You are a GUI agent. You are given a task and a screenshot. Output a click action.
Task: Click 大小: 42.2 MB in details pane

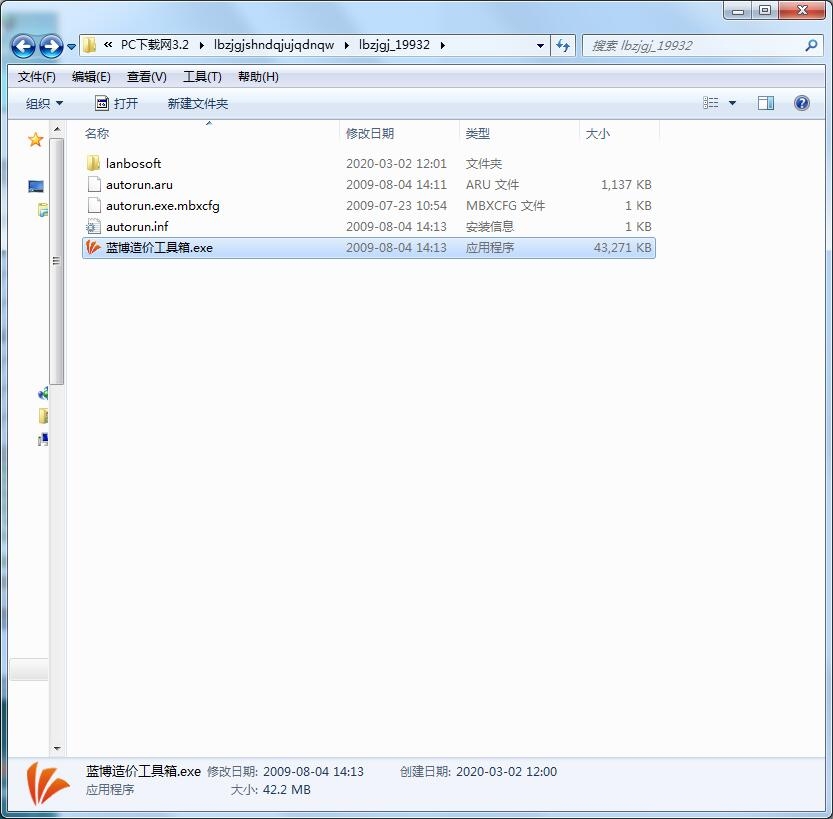tap(270, 790)
